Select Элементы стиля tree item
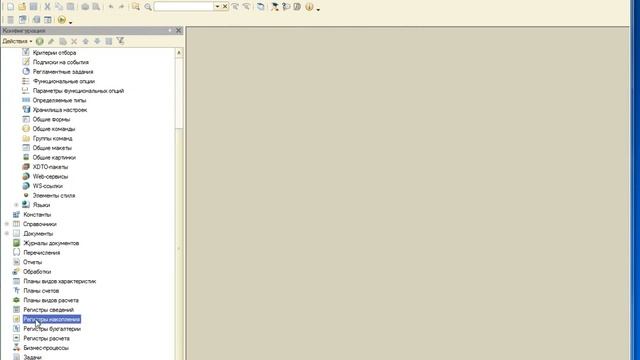The height and width of the screenshot is (360, 640). point(54,196)
